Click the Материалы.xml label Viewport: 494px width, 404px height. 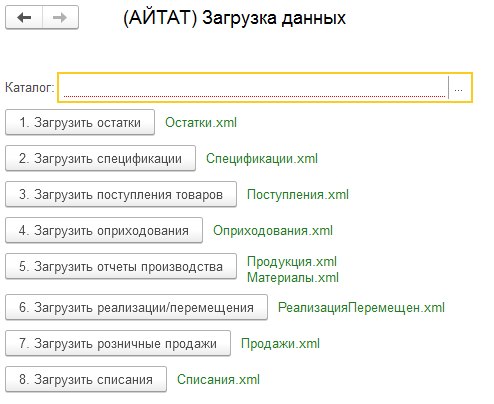click(x=293, y=277)
